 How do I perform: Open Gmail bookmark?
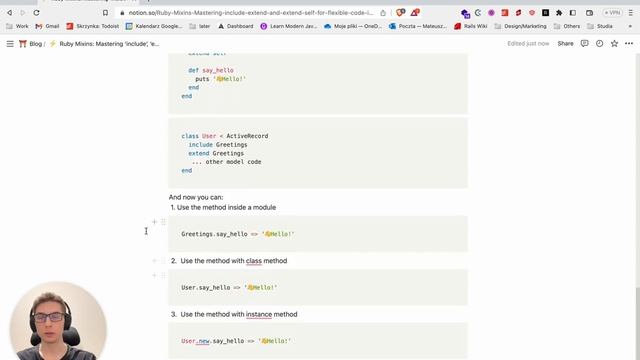tap(47, 26)
